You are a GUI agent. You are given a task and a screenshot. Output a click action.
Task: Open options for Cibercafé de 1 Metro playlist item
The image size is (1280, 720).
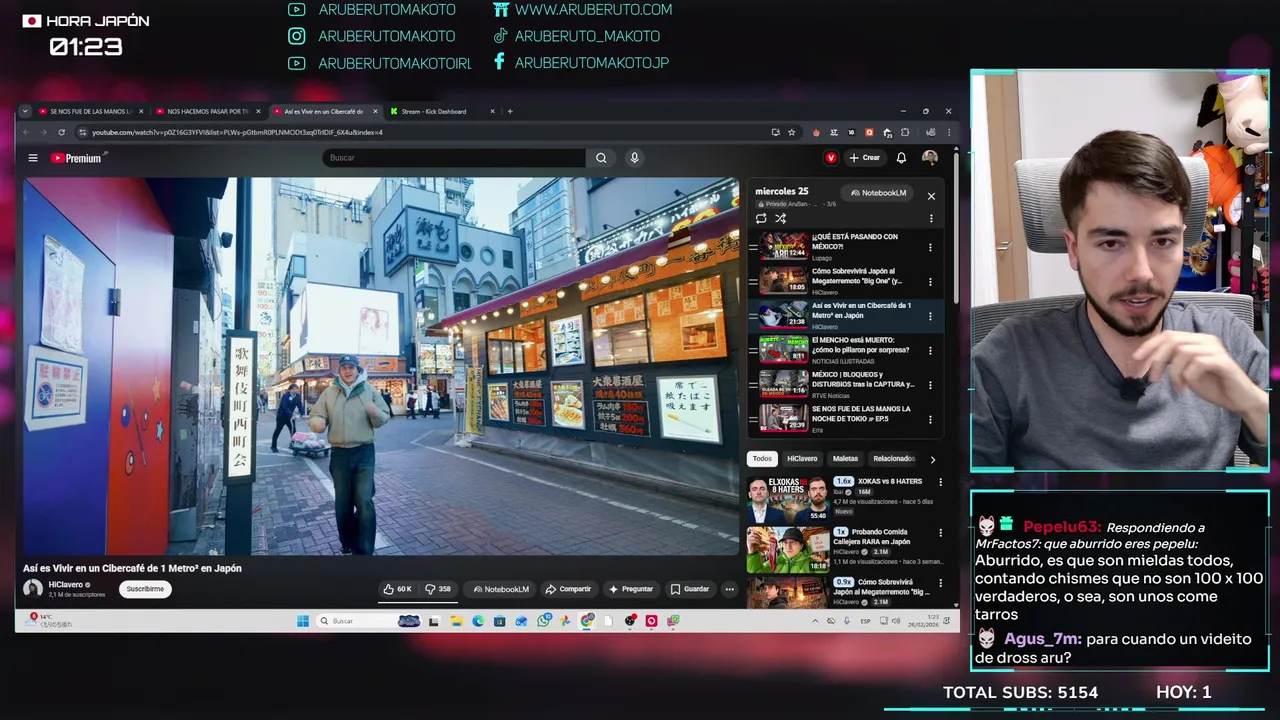(x=930, y=316)
